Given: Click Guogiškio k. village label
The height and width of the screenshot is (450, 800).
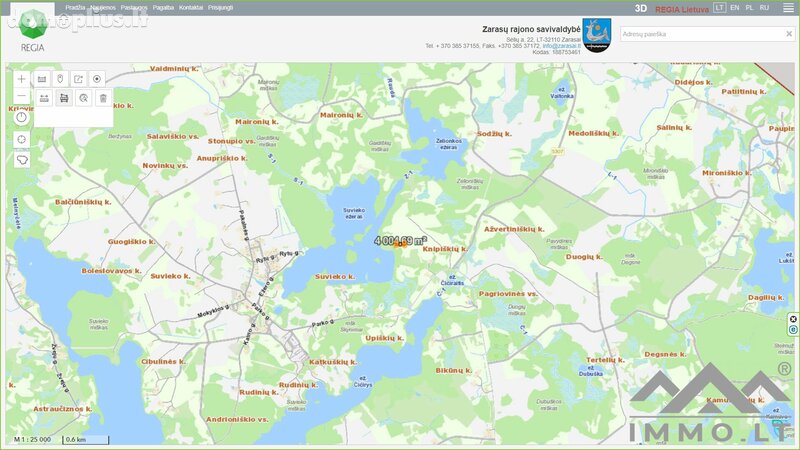Looking at the screenshot, I should pyautogui.click(x=132, y=241).
